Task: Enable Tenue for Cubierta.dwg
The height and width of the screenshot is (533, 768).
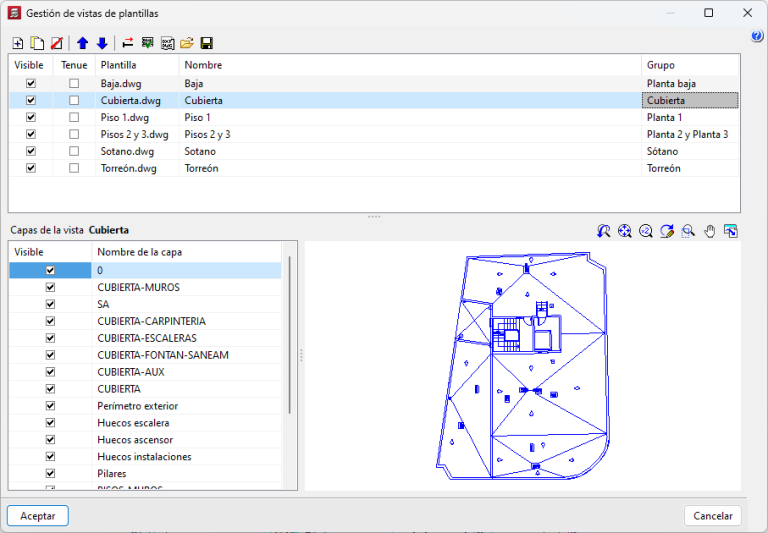Action: pyautogui.click(x=74, y=100)
